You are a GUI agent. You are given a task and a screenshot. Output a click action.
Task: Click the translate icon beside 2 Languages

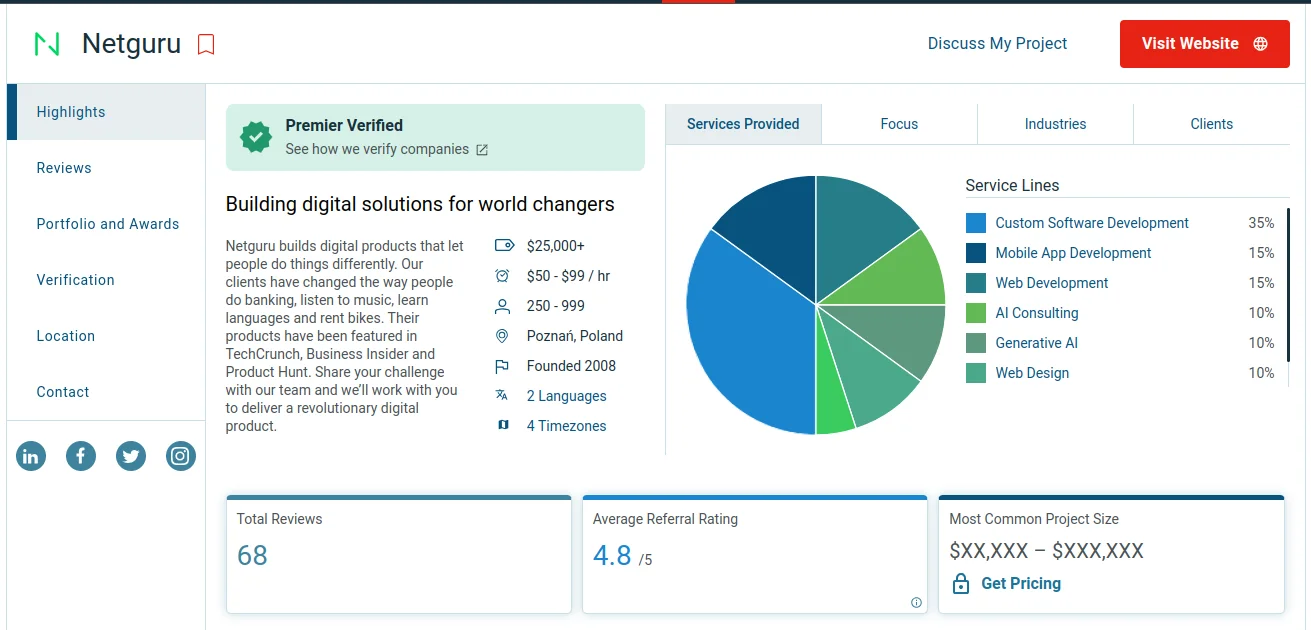[502, 396]
